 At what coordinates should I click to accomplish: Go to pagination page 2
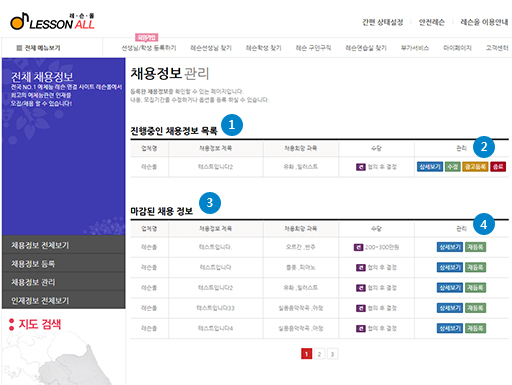319,354
